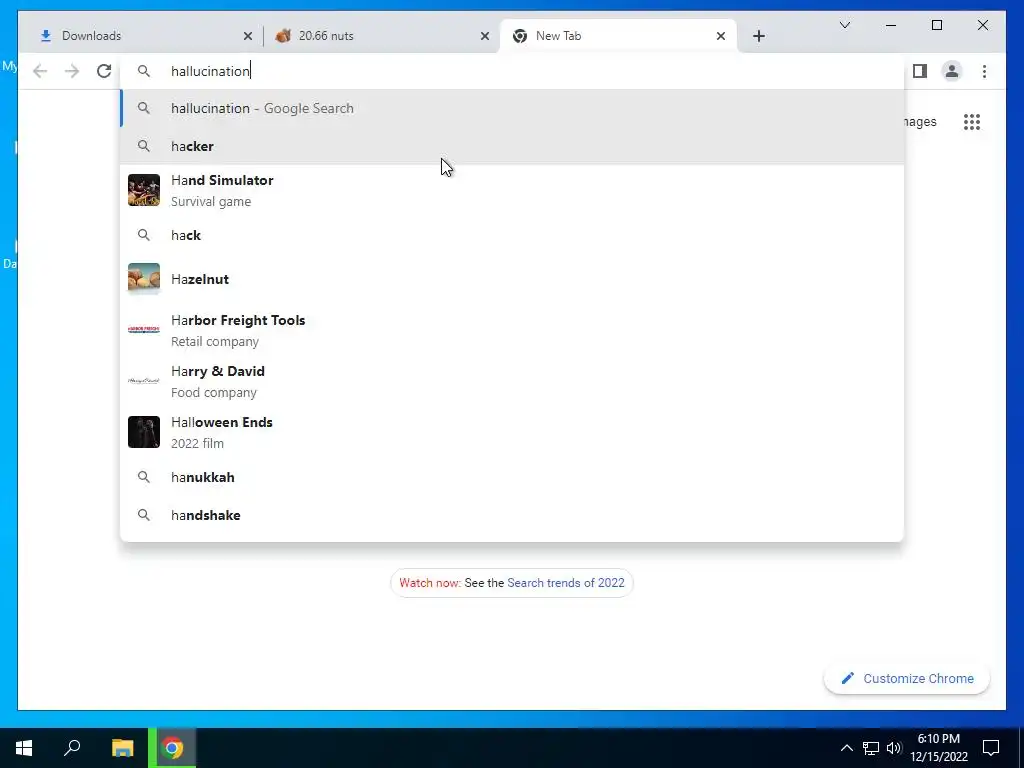Open the volume control tray icon
Viewport: 1024px width, 768px height.
pyautogui.click(x=894, y=748)
